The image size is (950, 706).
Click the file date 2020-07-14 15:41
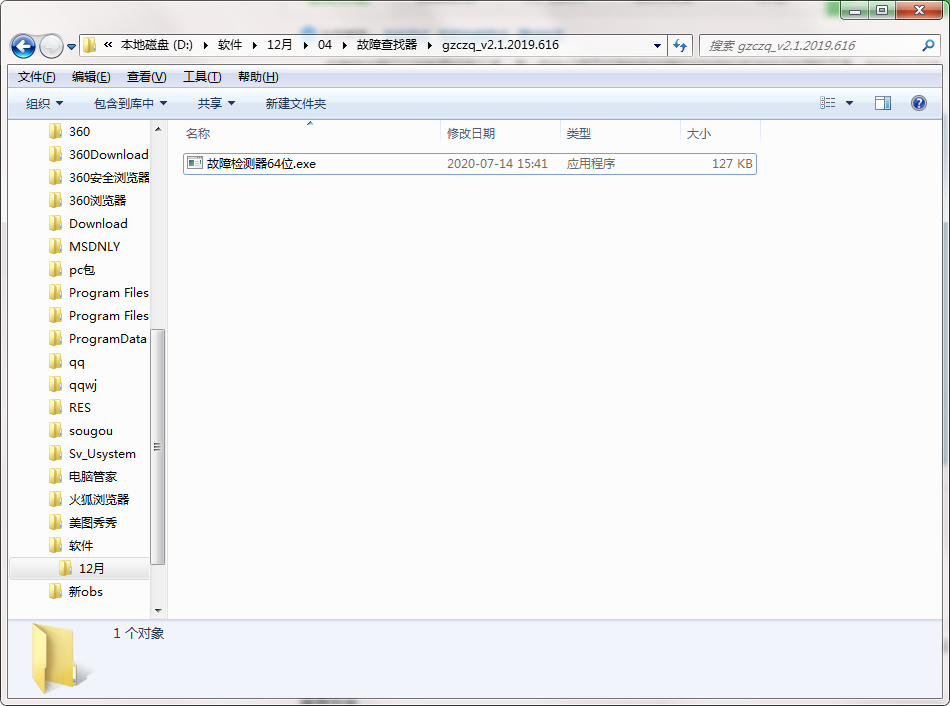point(497,164)
